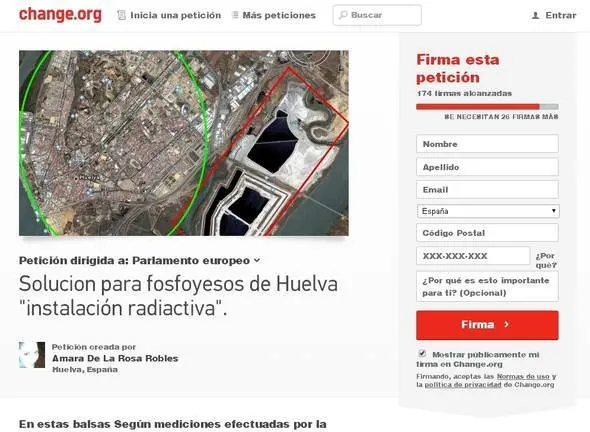Open Más peticiones menu item
590x432 pixels.
tap(279, 15)
